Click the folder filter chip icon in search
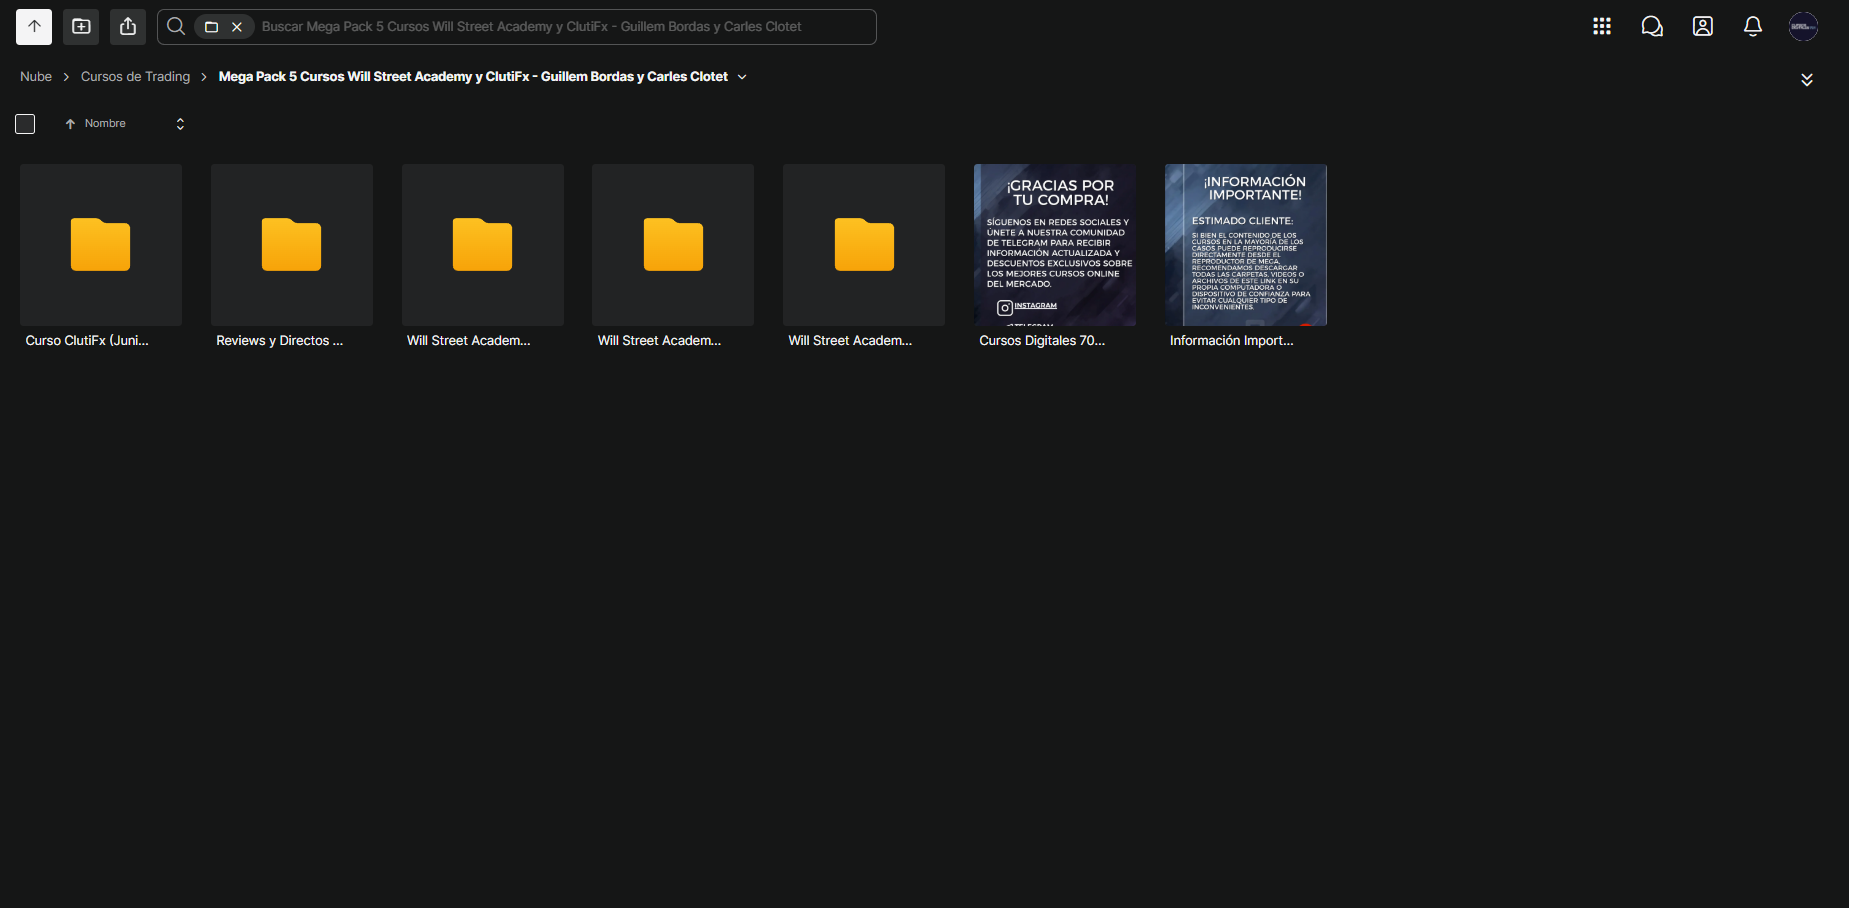This screenshot has width=1849, height=908. (x=211, y=27)
